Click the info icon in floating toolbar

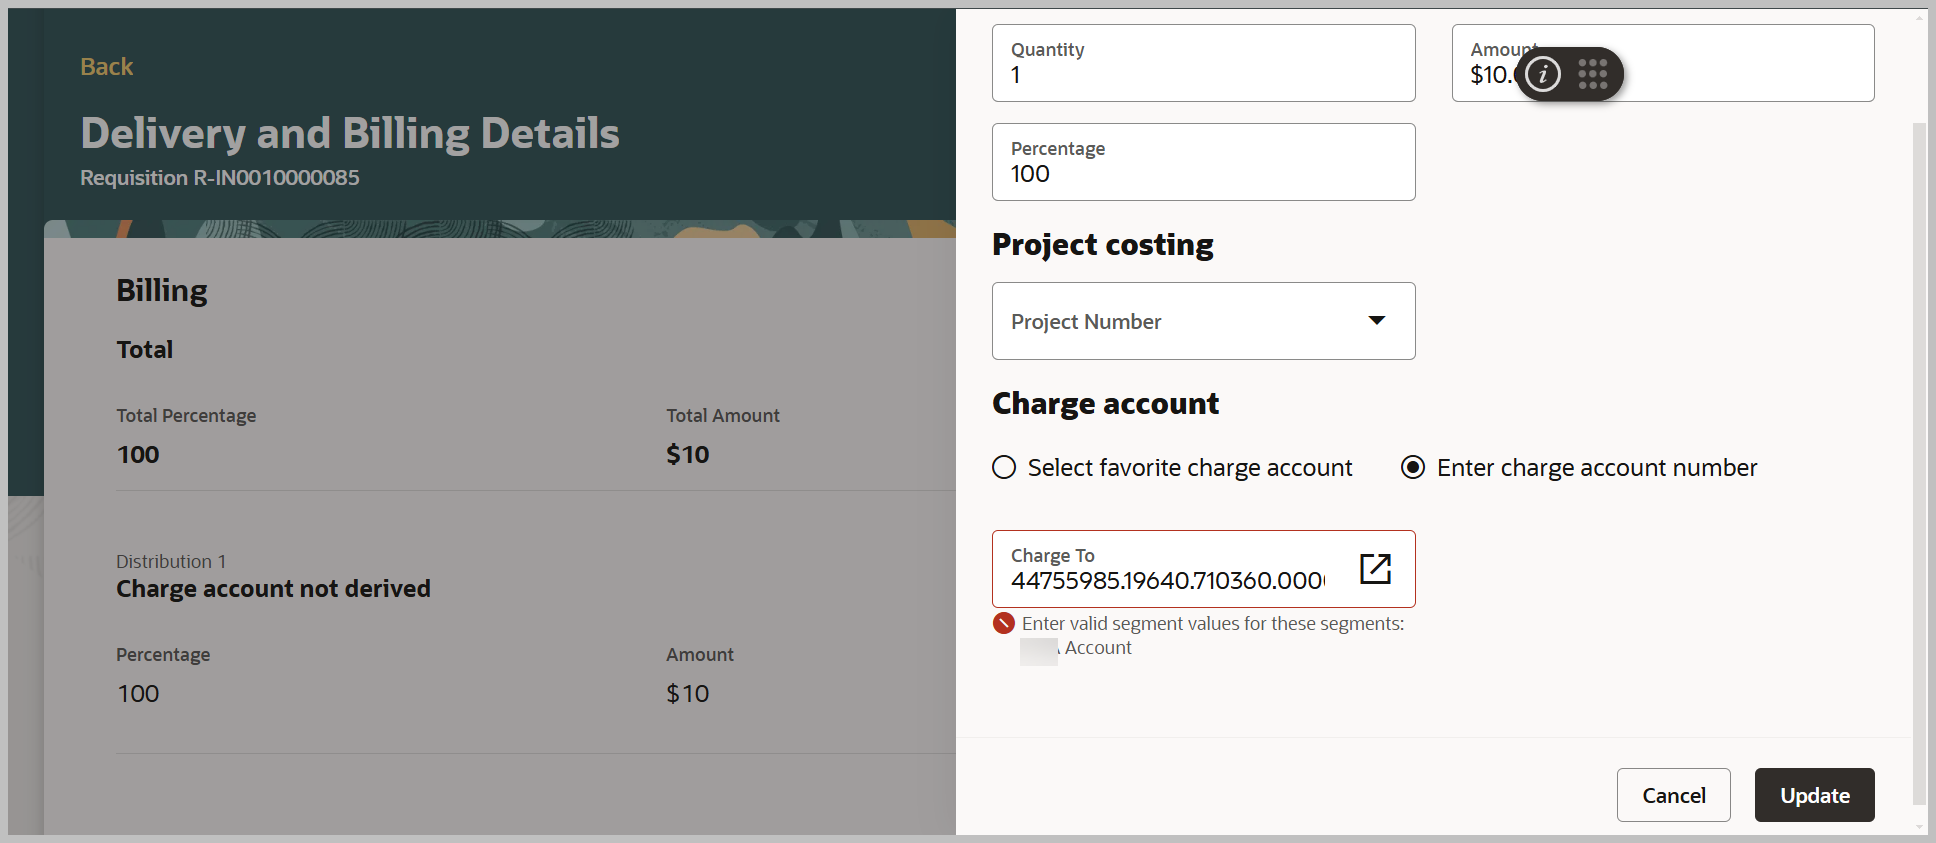pos(1543,74)
